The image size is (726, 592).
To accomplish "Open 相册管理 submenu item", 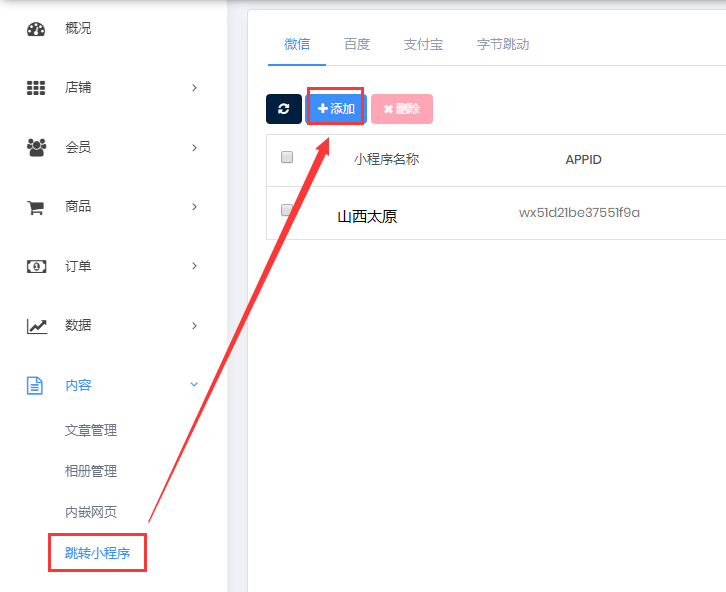I will [91, 471].
